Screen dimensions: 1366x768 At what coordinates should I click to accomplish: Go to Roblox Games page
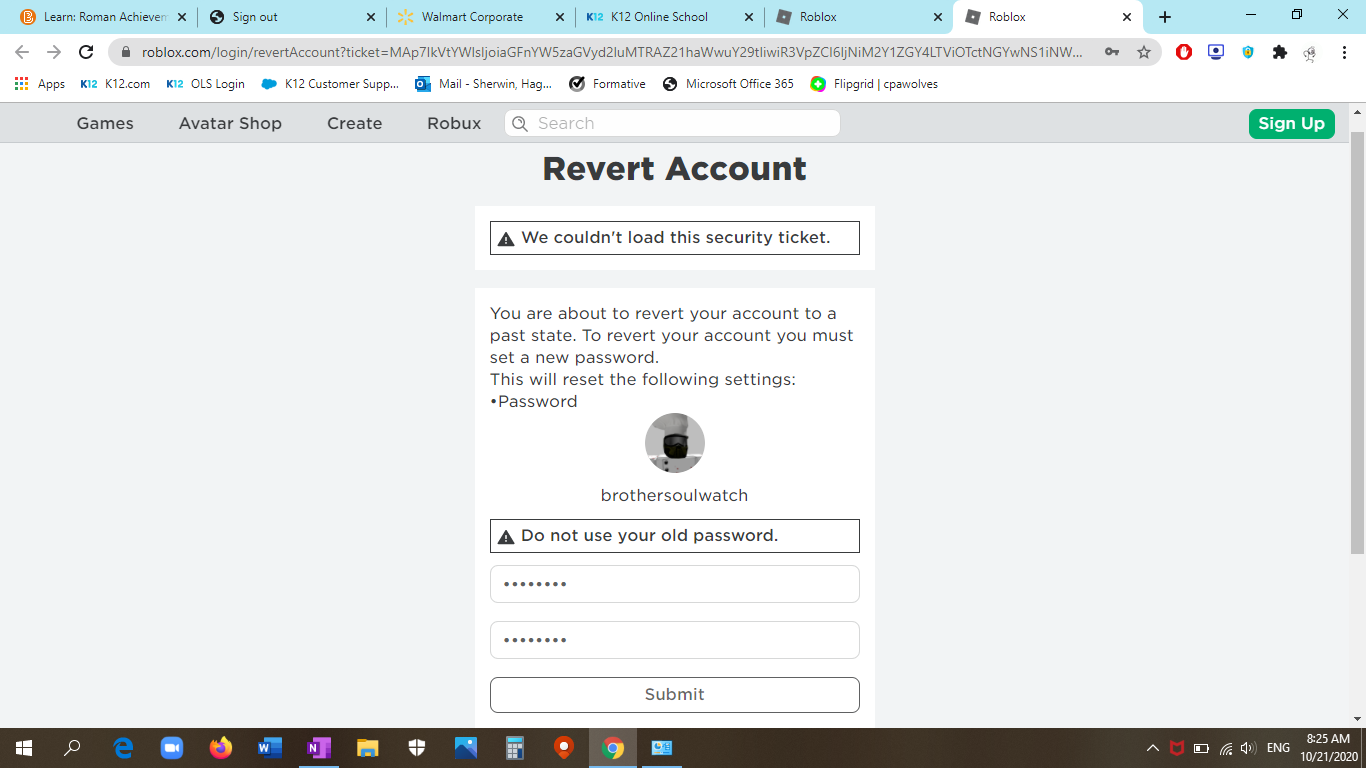[x=105, y=123]
